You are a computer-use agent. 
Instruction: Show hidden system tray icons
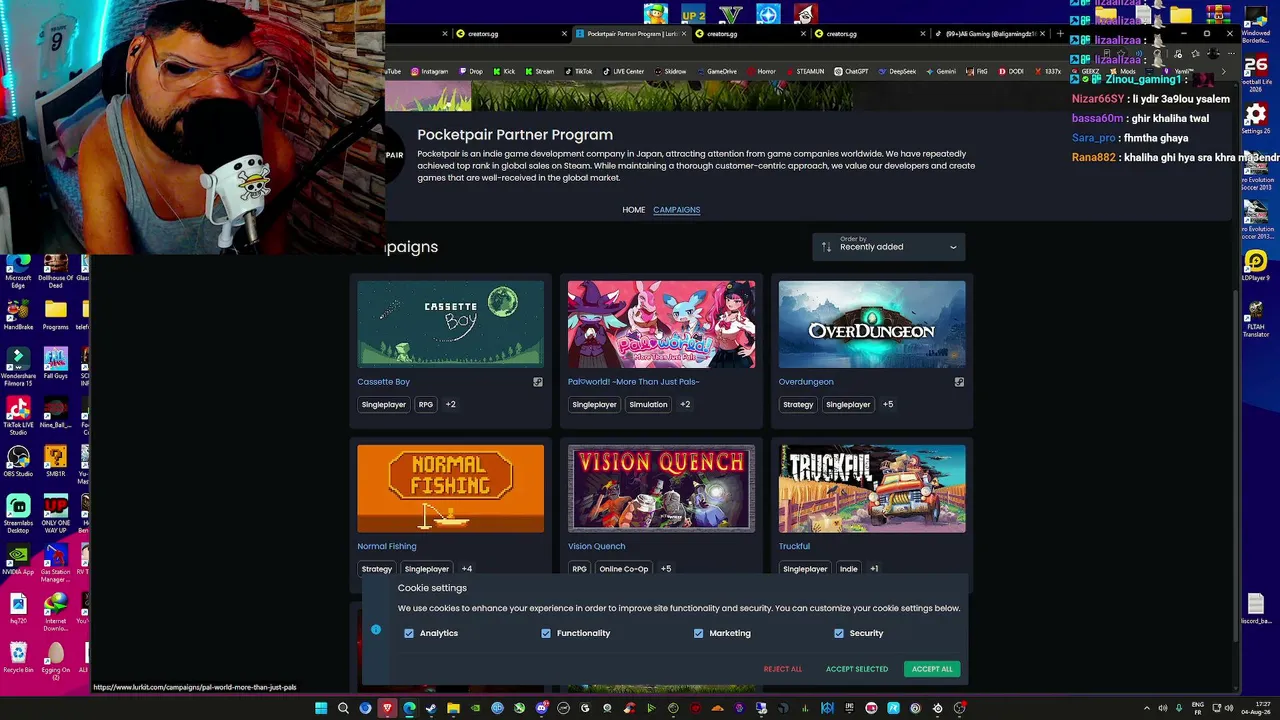pyautogui.click(x=1147, y=708)
